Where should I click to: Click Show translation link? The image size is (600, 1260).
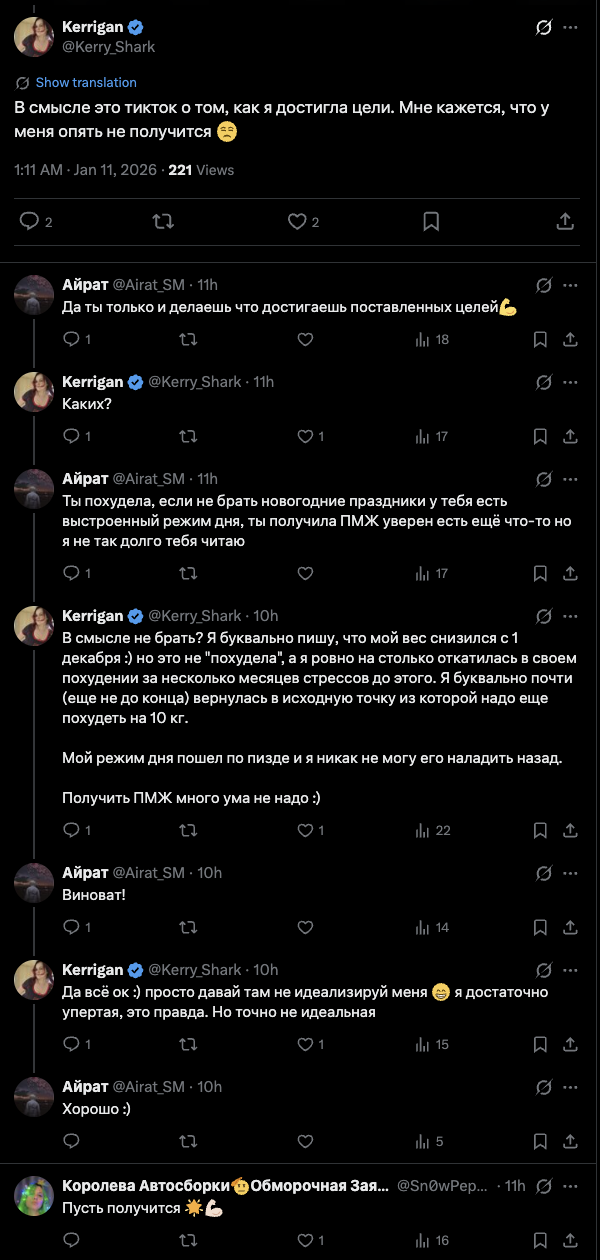pos(85,83)
